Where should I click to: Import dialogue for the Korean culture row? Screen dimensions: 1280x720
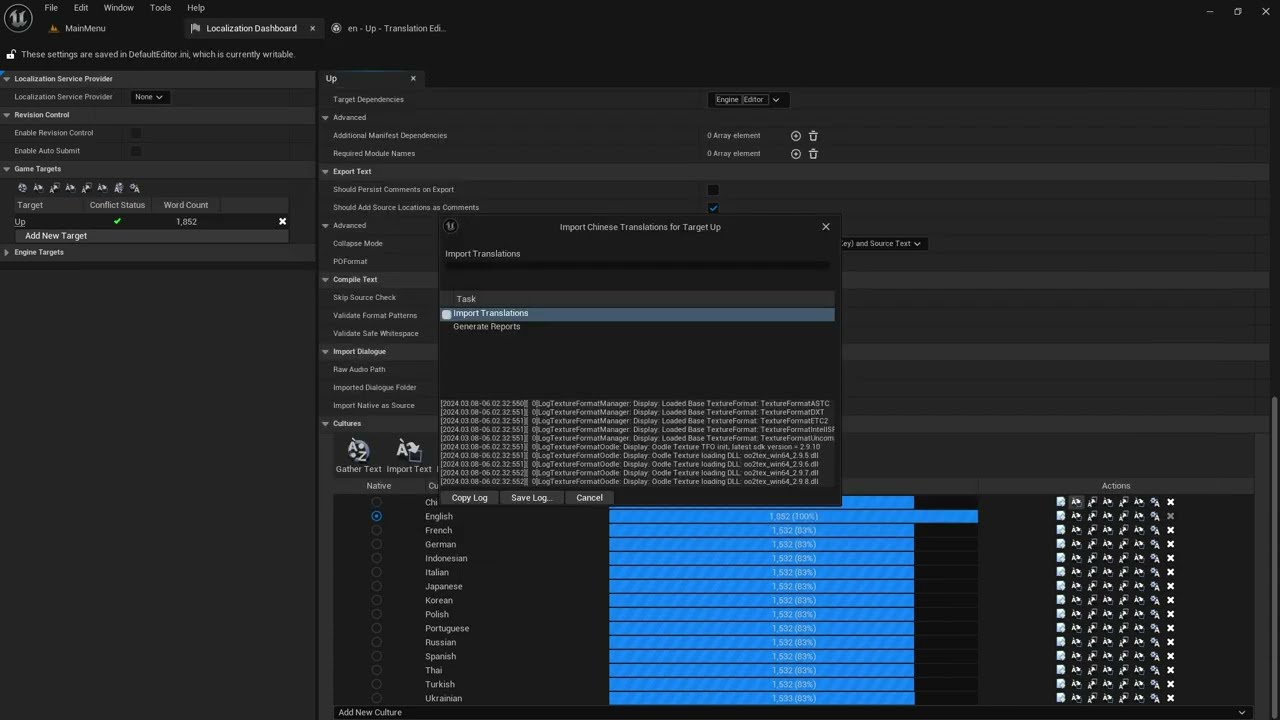[x=1139, y=600]
